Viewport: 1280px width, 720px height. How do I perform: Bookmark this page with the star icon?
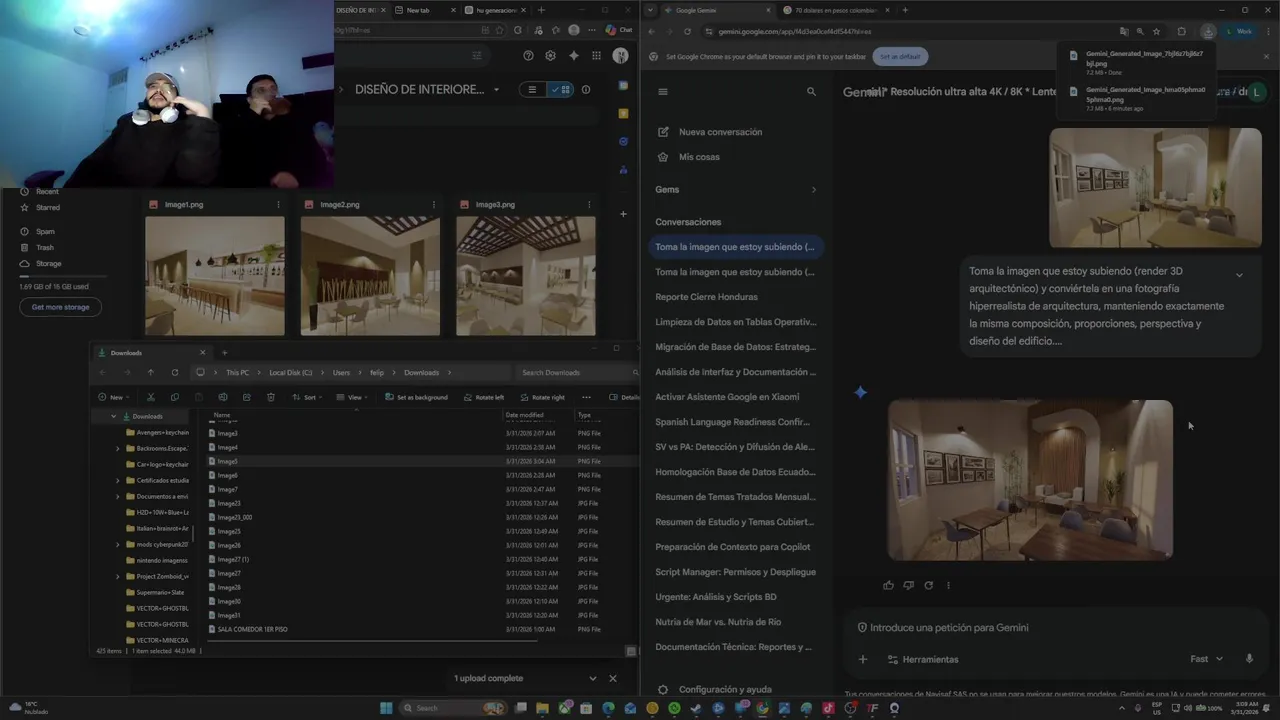click(x=1157, y=31)
